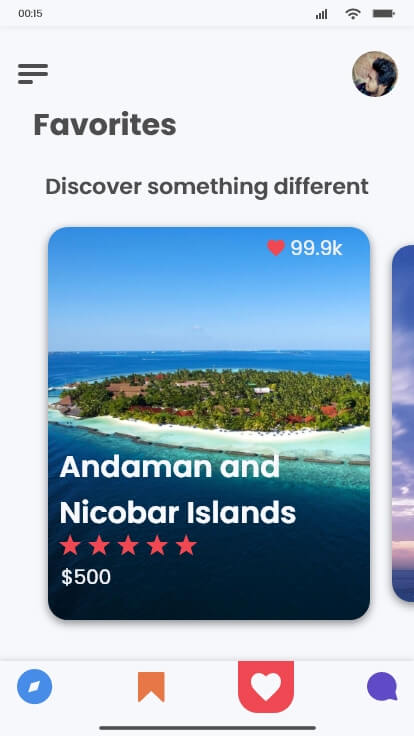Click the third red rating star
This screenshot has height=736, width=414.
[x=128, y=545]
